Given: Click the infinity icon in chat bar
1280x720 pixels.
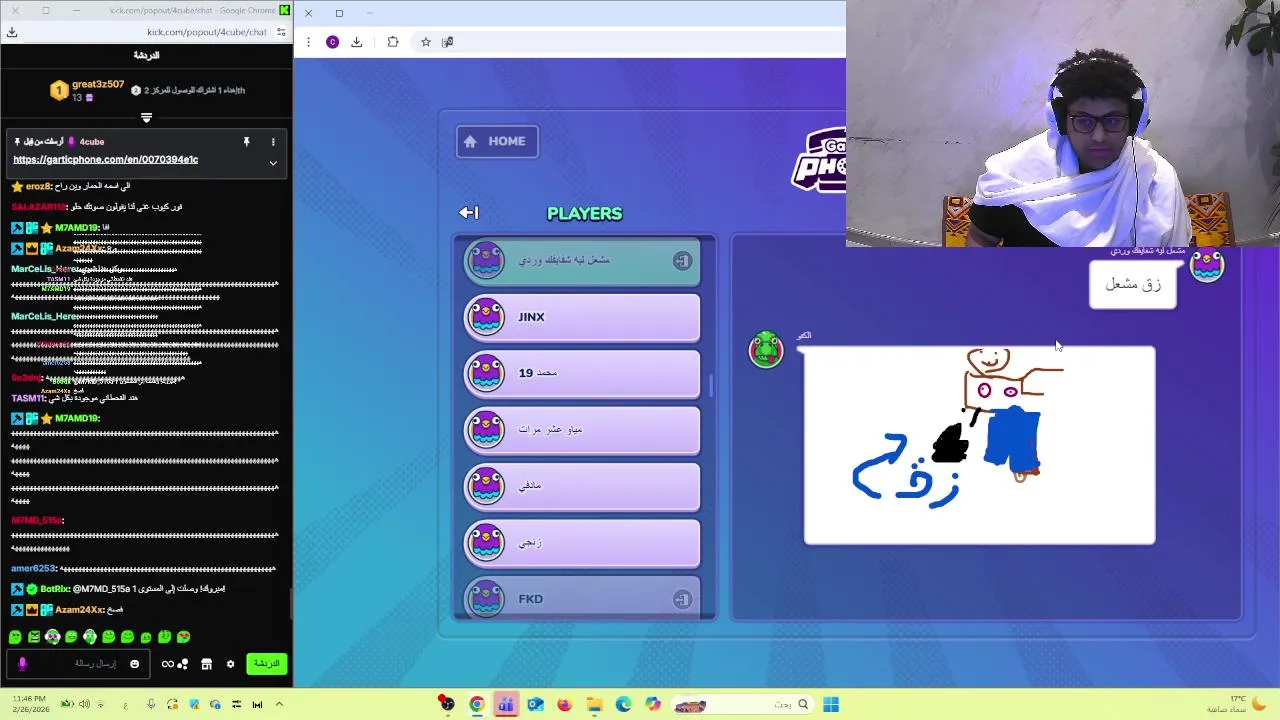Looking at the screenshot, I should click(x=167, y=664).
